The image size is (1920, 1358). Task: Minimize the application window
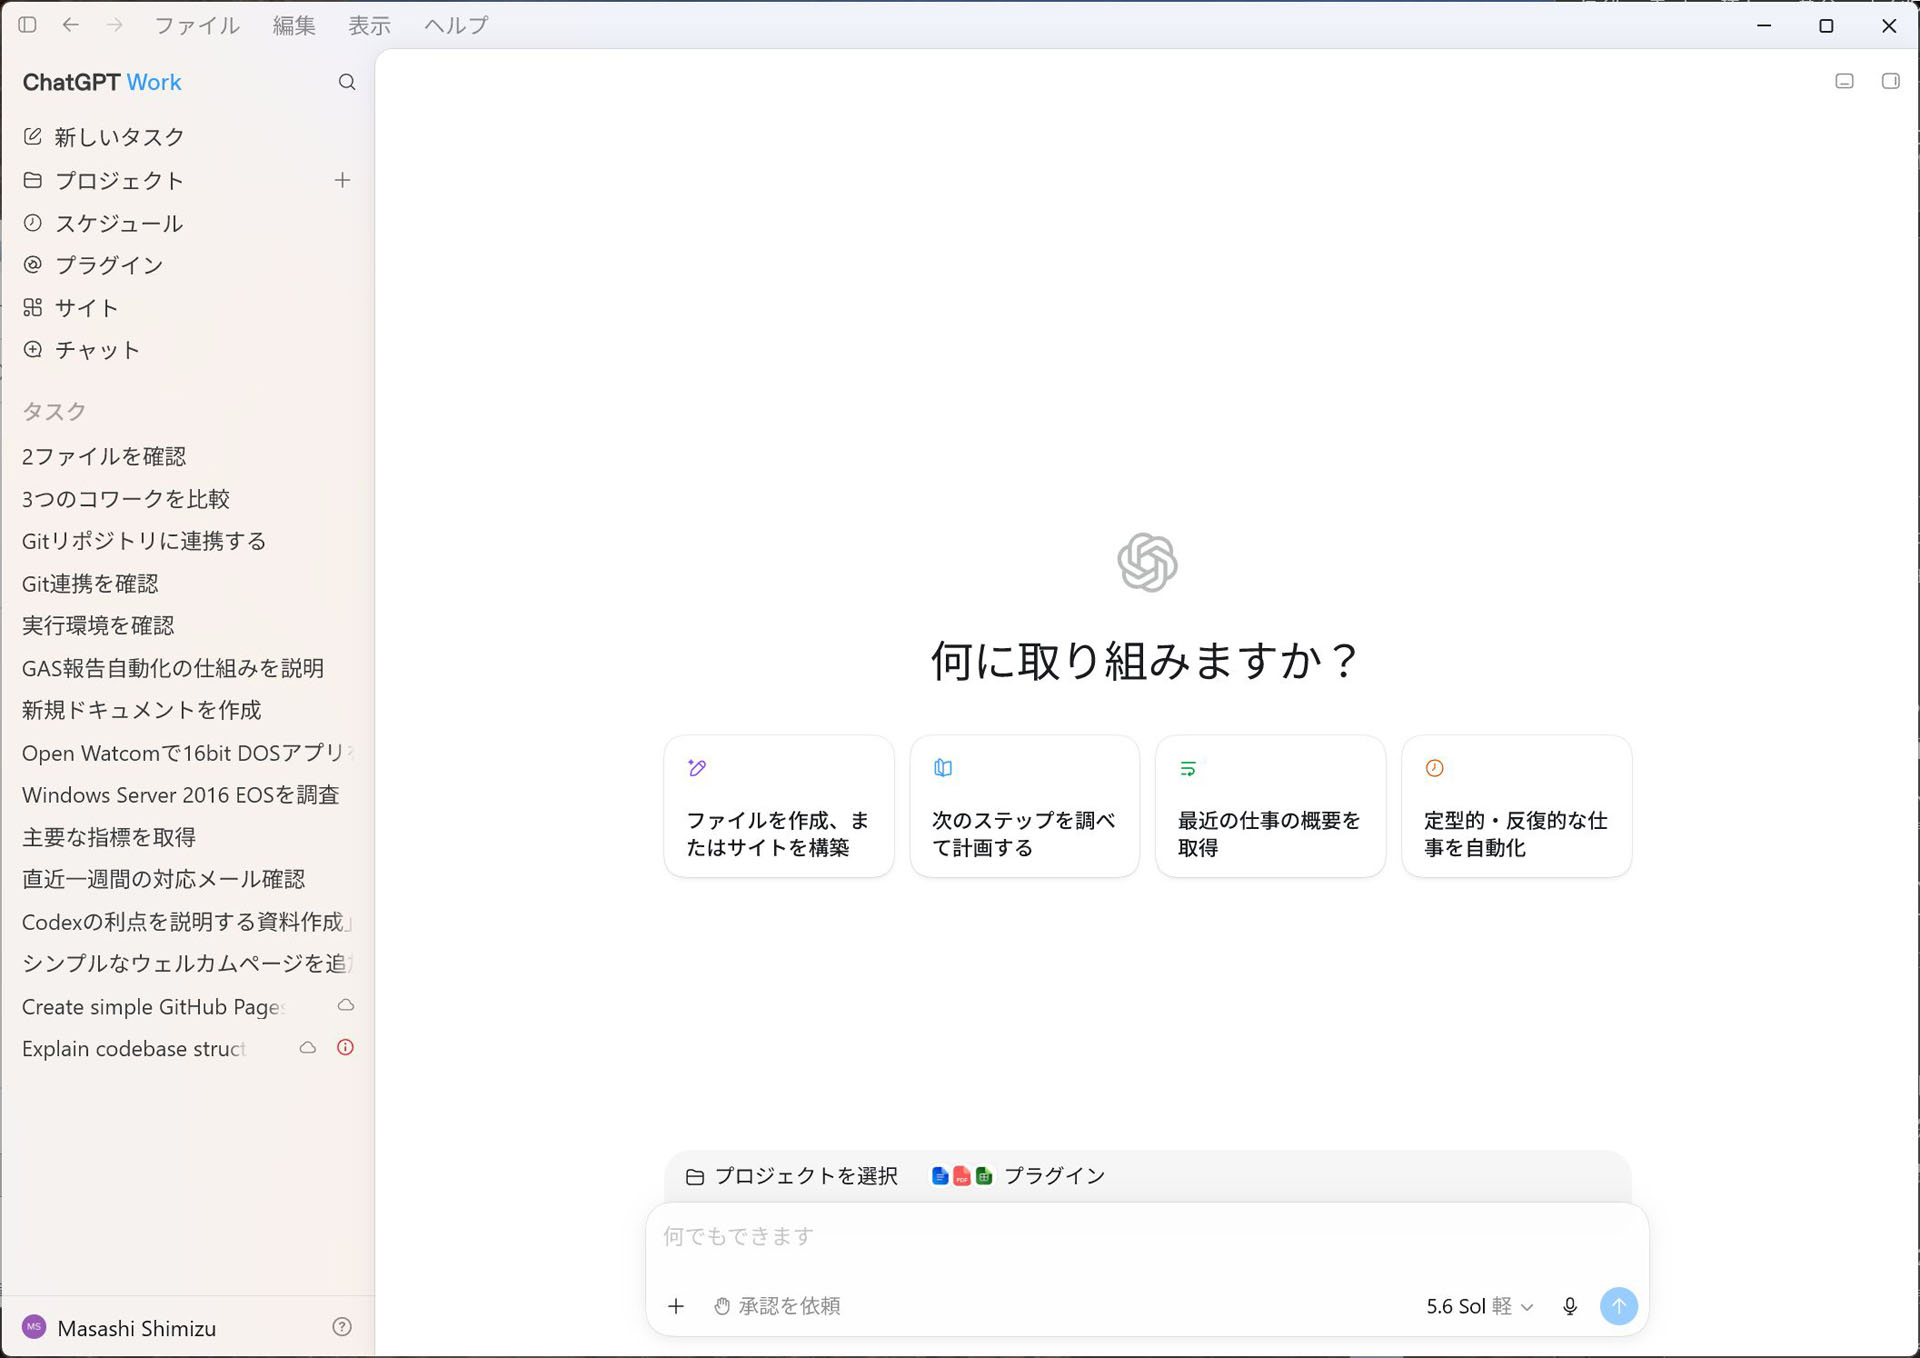[x=1764, y=25]
